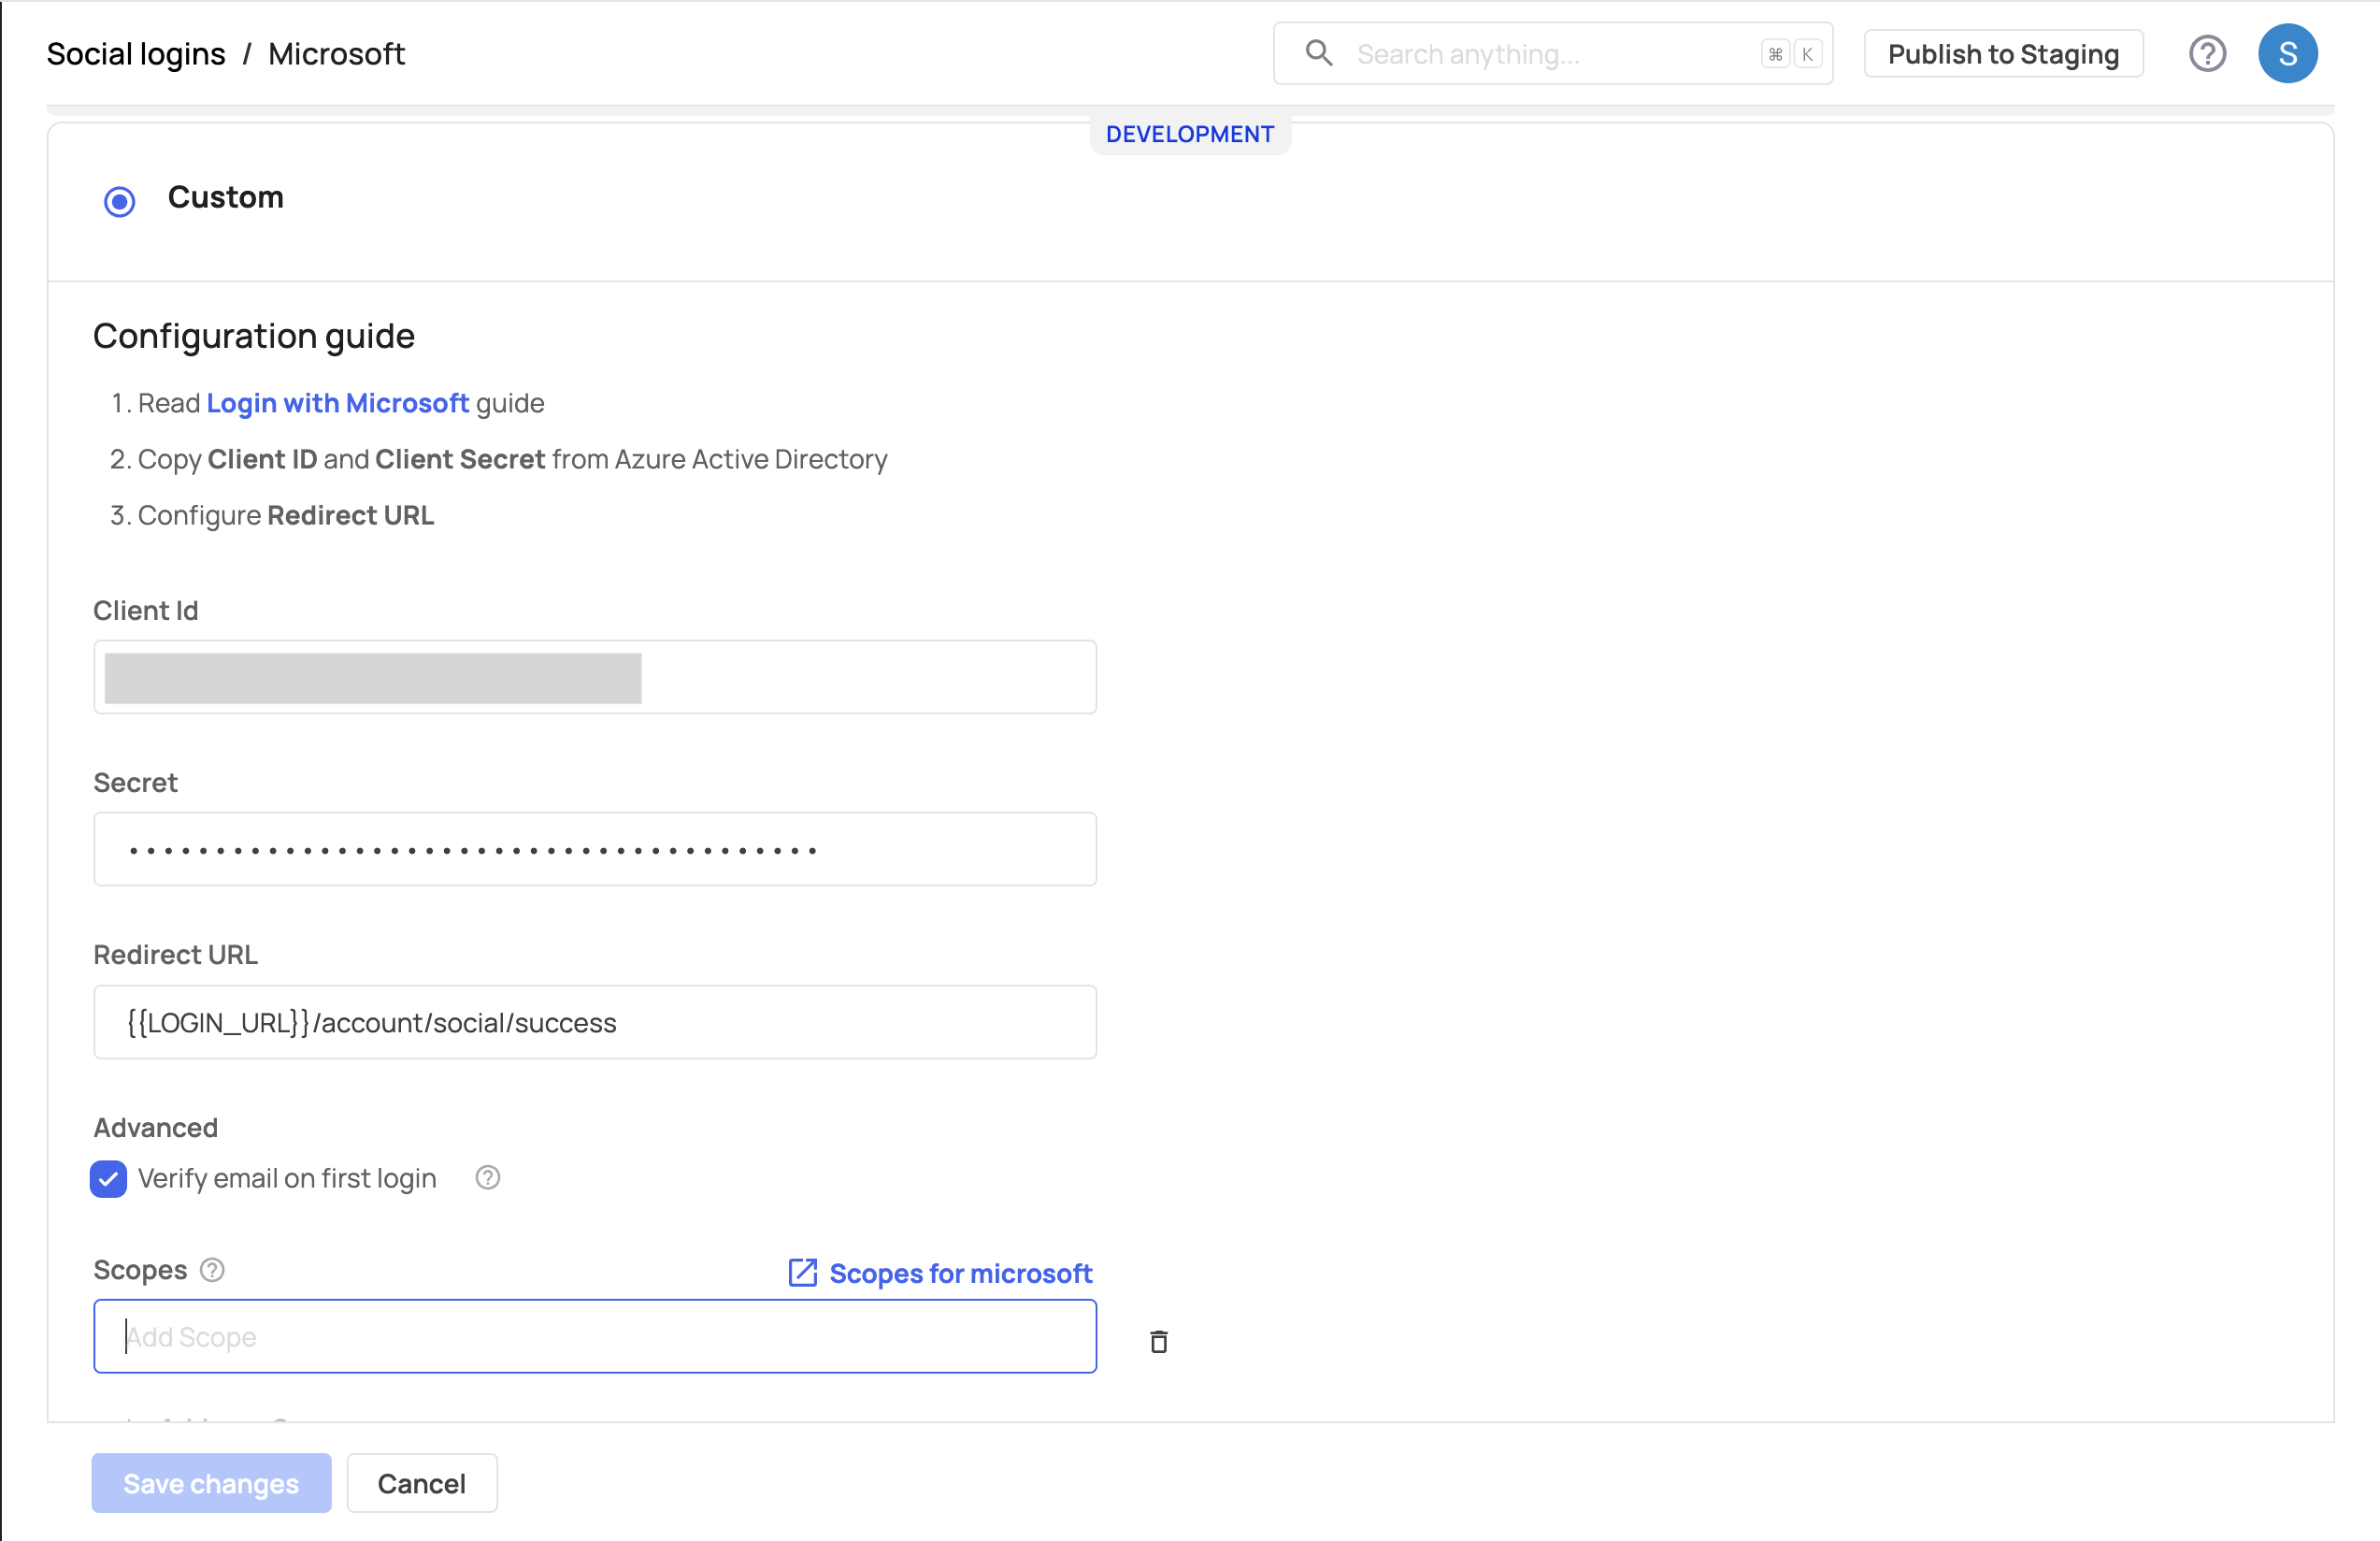Delete the scope using trash icon
Viewport: 2380px width, 1541px height.
pos(1158,1341)
